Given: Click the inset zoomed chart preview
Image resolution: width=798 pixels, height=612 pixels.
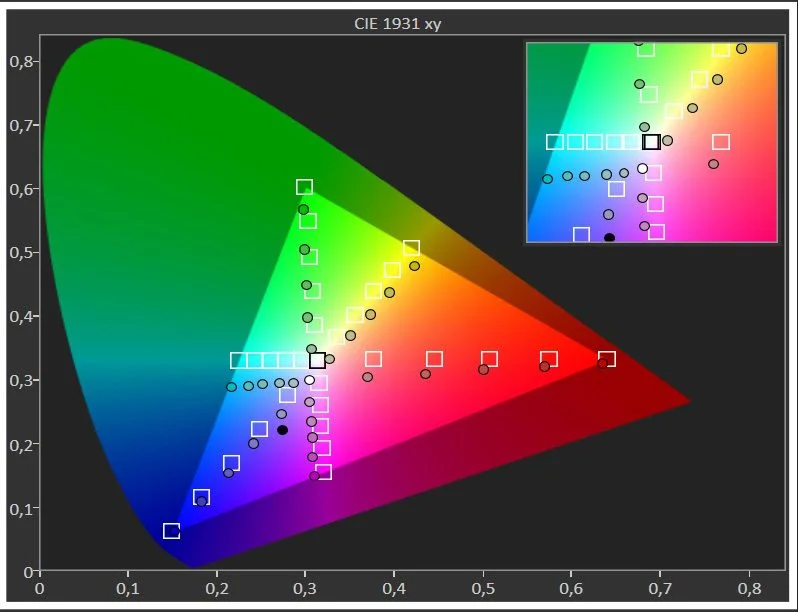Looking at the screenshot, I should tap(651, 142).
